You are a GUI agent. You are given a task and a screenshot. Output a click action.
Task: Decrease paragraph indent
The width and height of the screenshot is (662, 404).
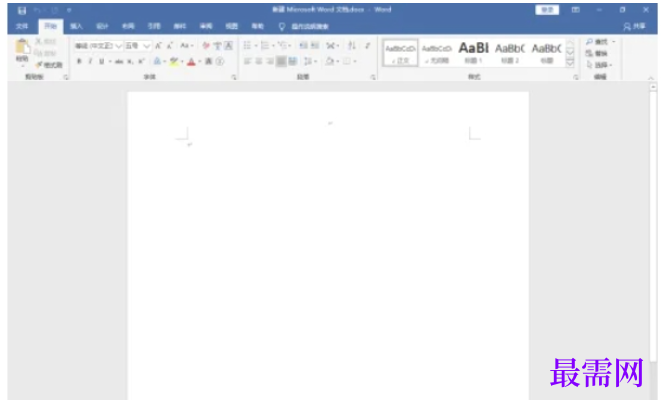[303, 46]
